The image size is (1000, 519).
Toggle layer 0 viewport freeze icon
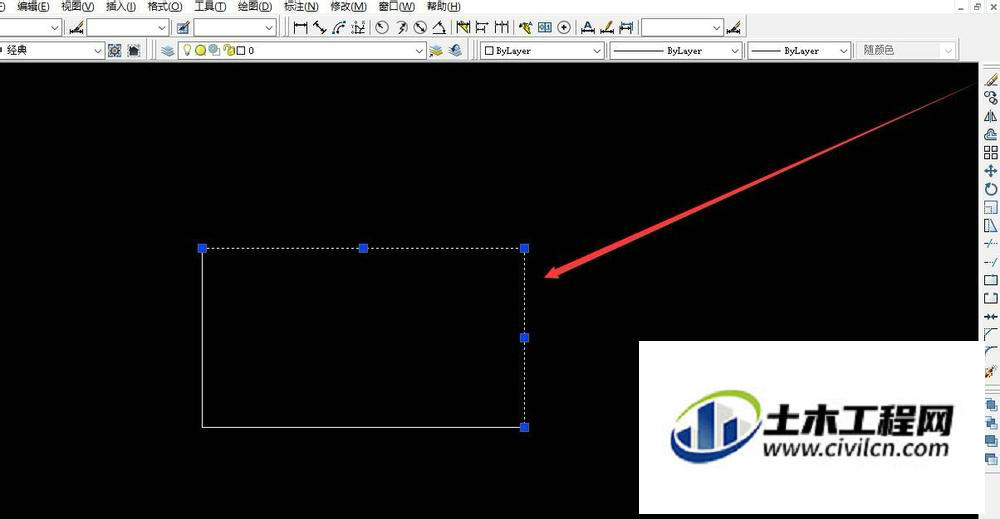click(x=214, y=50)
